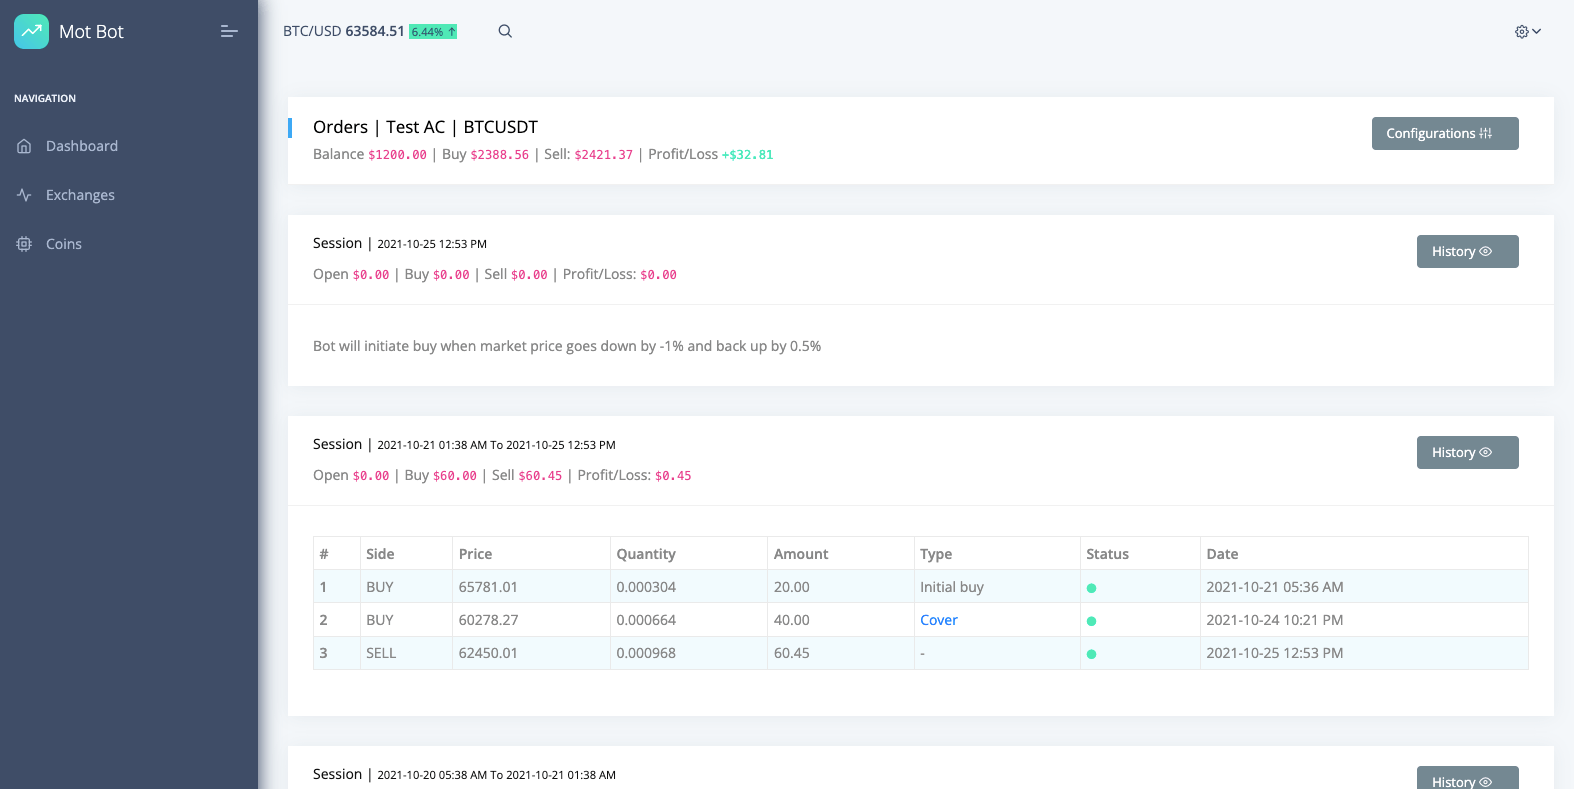1574x789 pixels.
Task: Go to Exchanges in the sidebar
Action: tap(80, 195)
